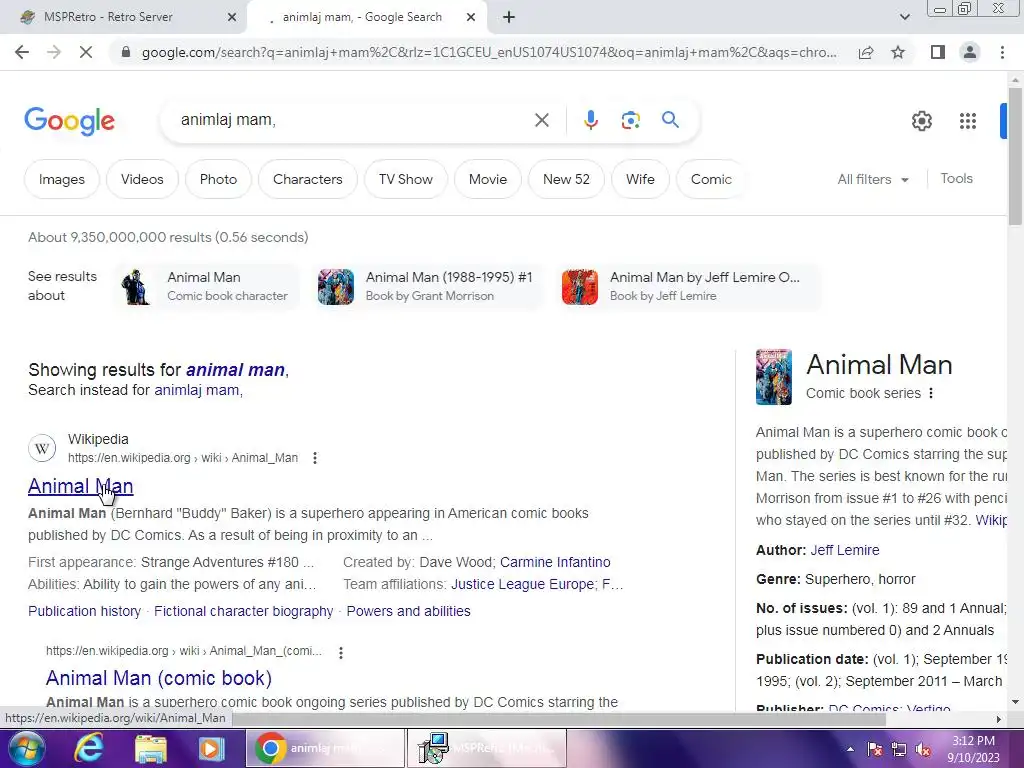Select the Photo filter chip
1024x768 pixels.
(218, 179)
